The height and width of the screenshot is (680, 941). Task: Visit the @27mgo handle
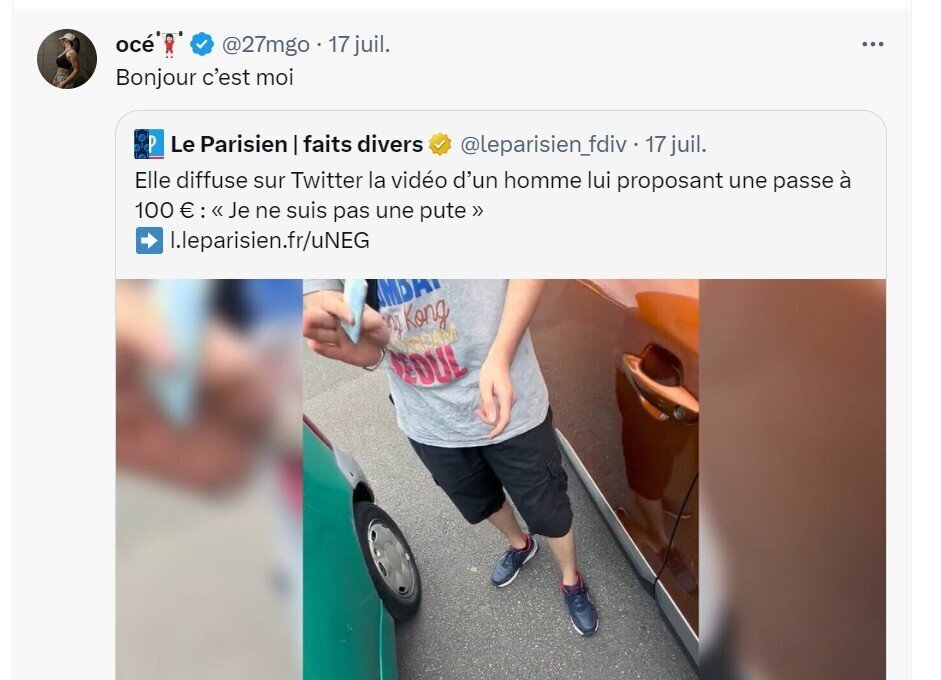pyautogui.click(x=266, y=44)
